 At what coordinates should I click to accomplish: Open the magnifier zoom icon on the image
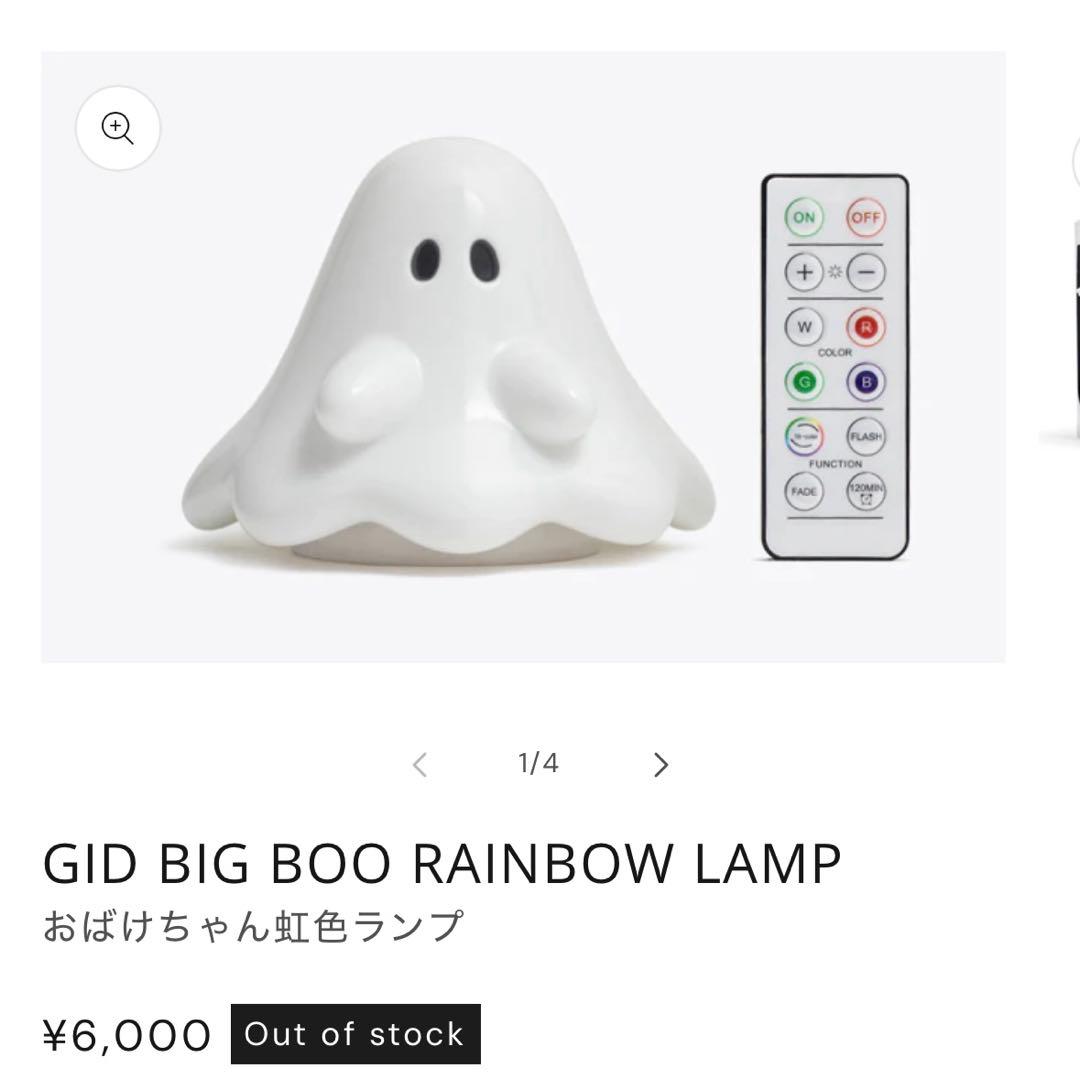pyautogui.click(x=118, y=128)
